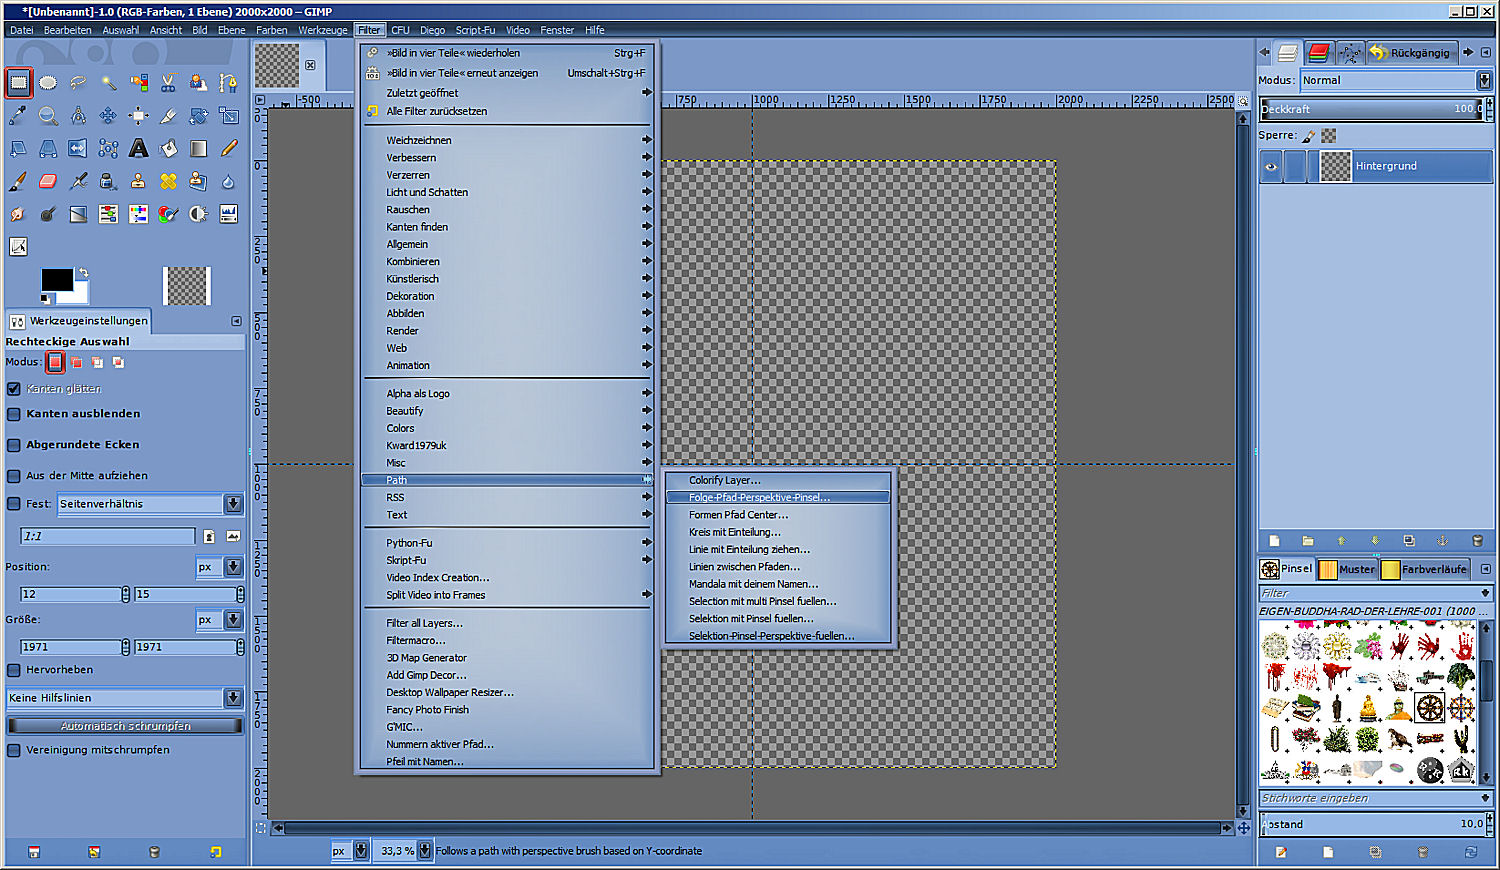Select the Ellipse Select tool
This screenshot has width=1500, height=870.
click(x=48, y=83)
